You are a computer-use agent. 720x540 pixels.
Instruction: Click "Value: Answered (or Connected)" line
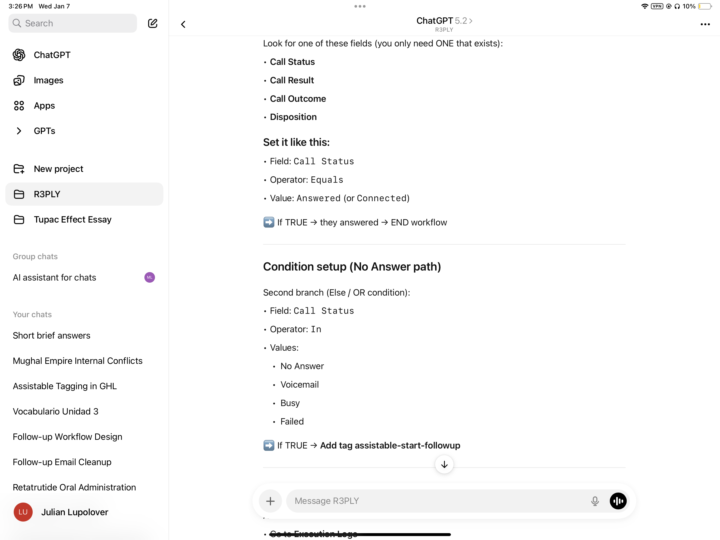coord(339,198)
